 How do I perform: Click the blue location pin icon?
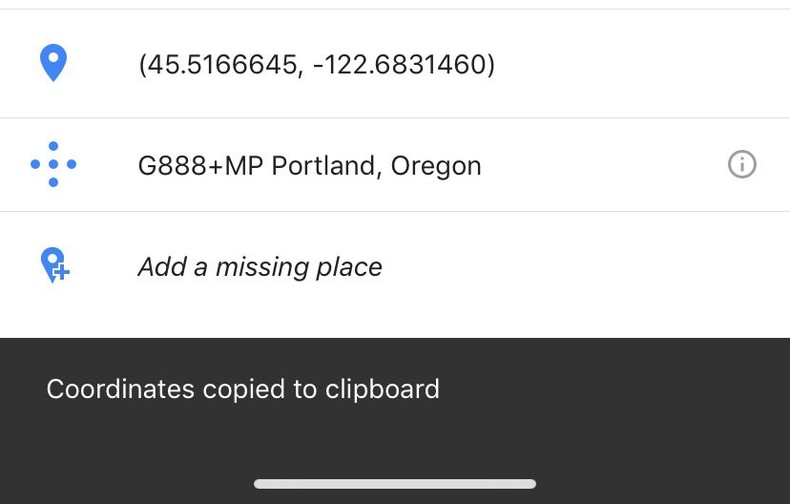53,63
